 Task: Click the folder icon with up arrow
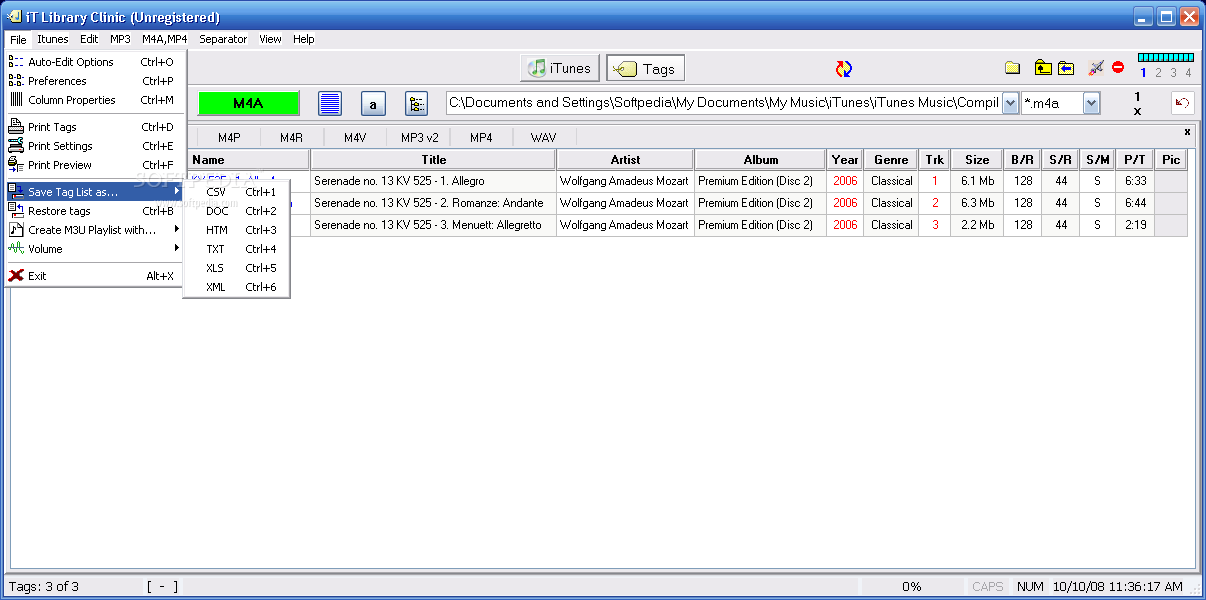pos(1043,68)
